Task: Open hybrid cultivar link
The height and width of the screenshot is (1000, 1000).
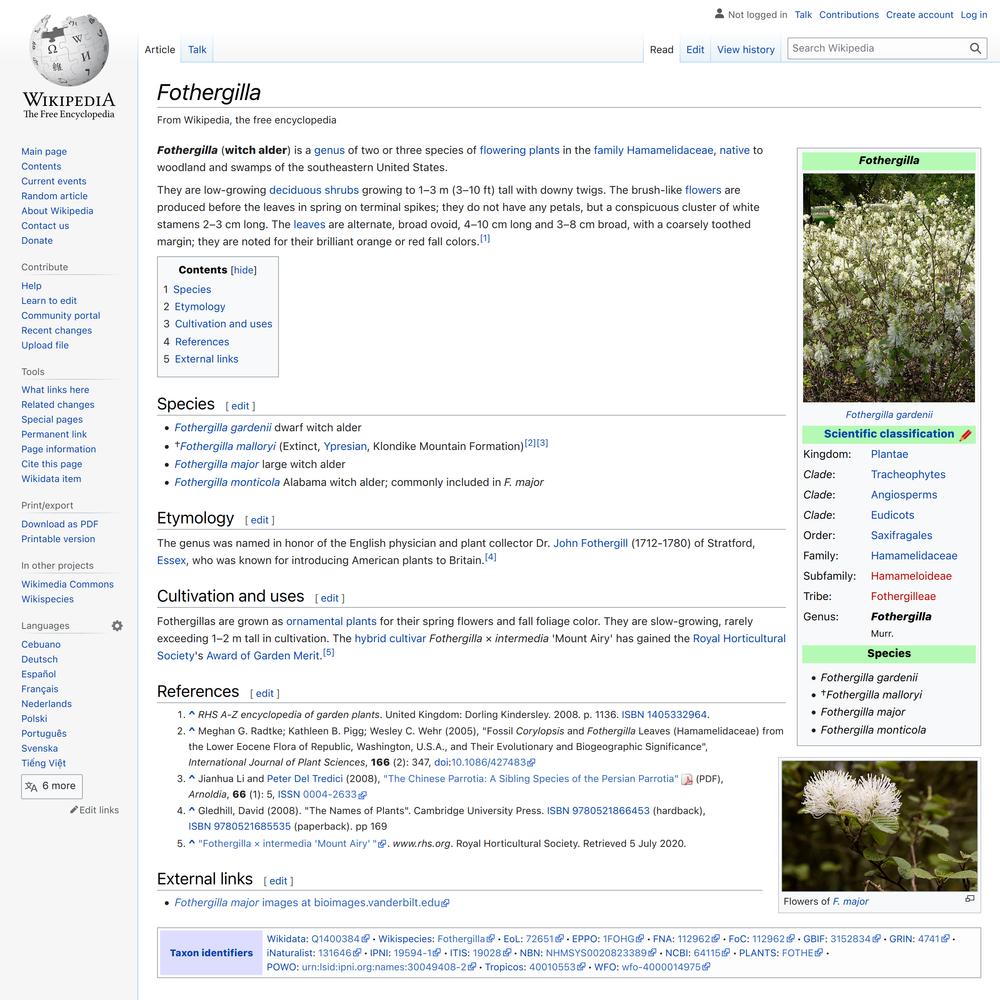Action: pyautogui.click(x=390, y=638)
